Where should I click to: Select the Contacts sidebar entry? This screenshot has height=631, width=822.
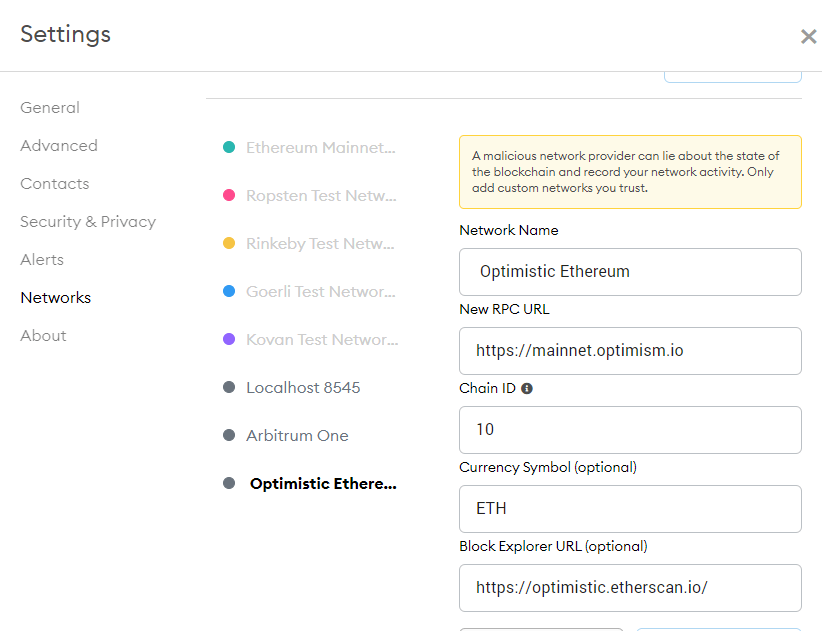click(54, 183)
